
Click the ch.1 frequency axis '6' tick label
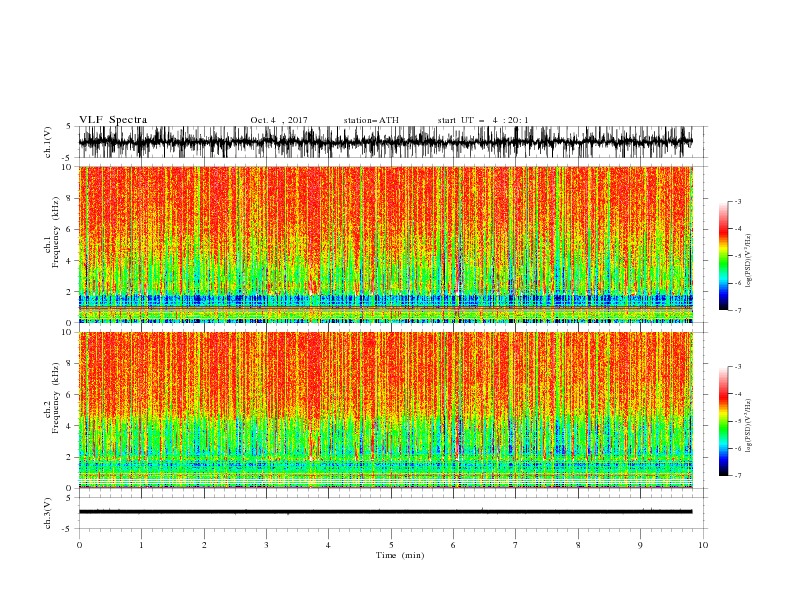[69, 230]
